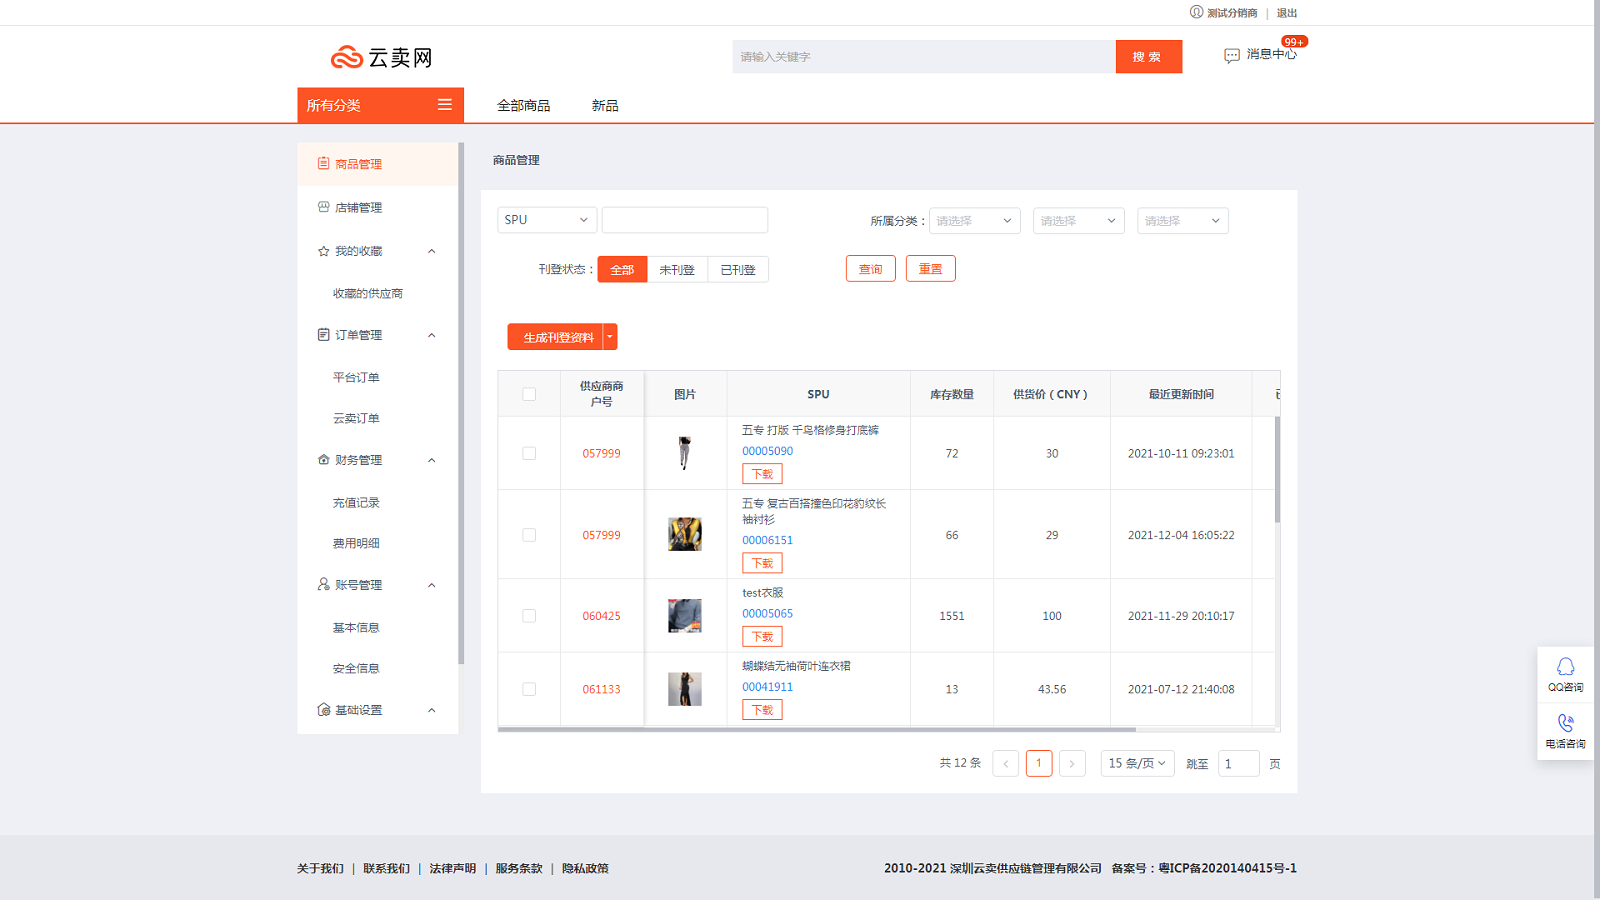This screenshot has height=900, width=1600.
Task: Click the QQ咨询 consultation icon
Action: pyautogui.click(x=1566, y=666)
